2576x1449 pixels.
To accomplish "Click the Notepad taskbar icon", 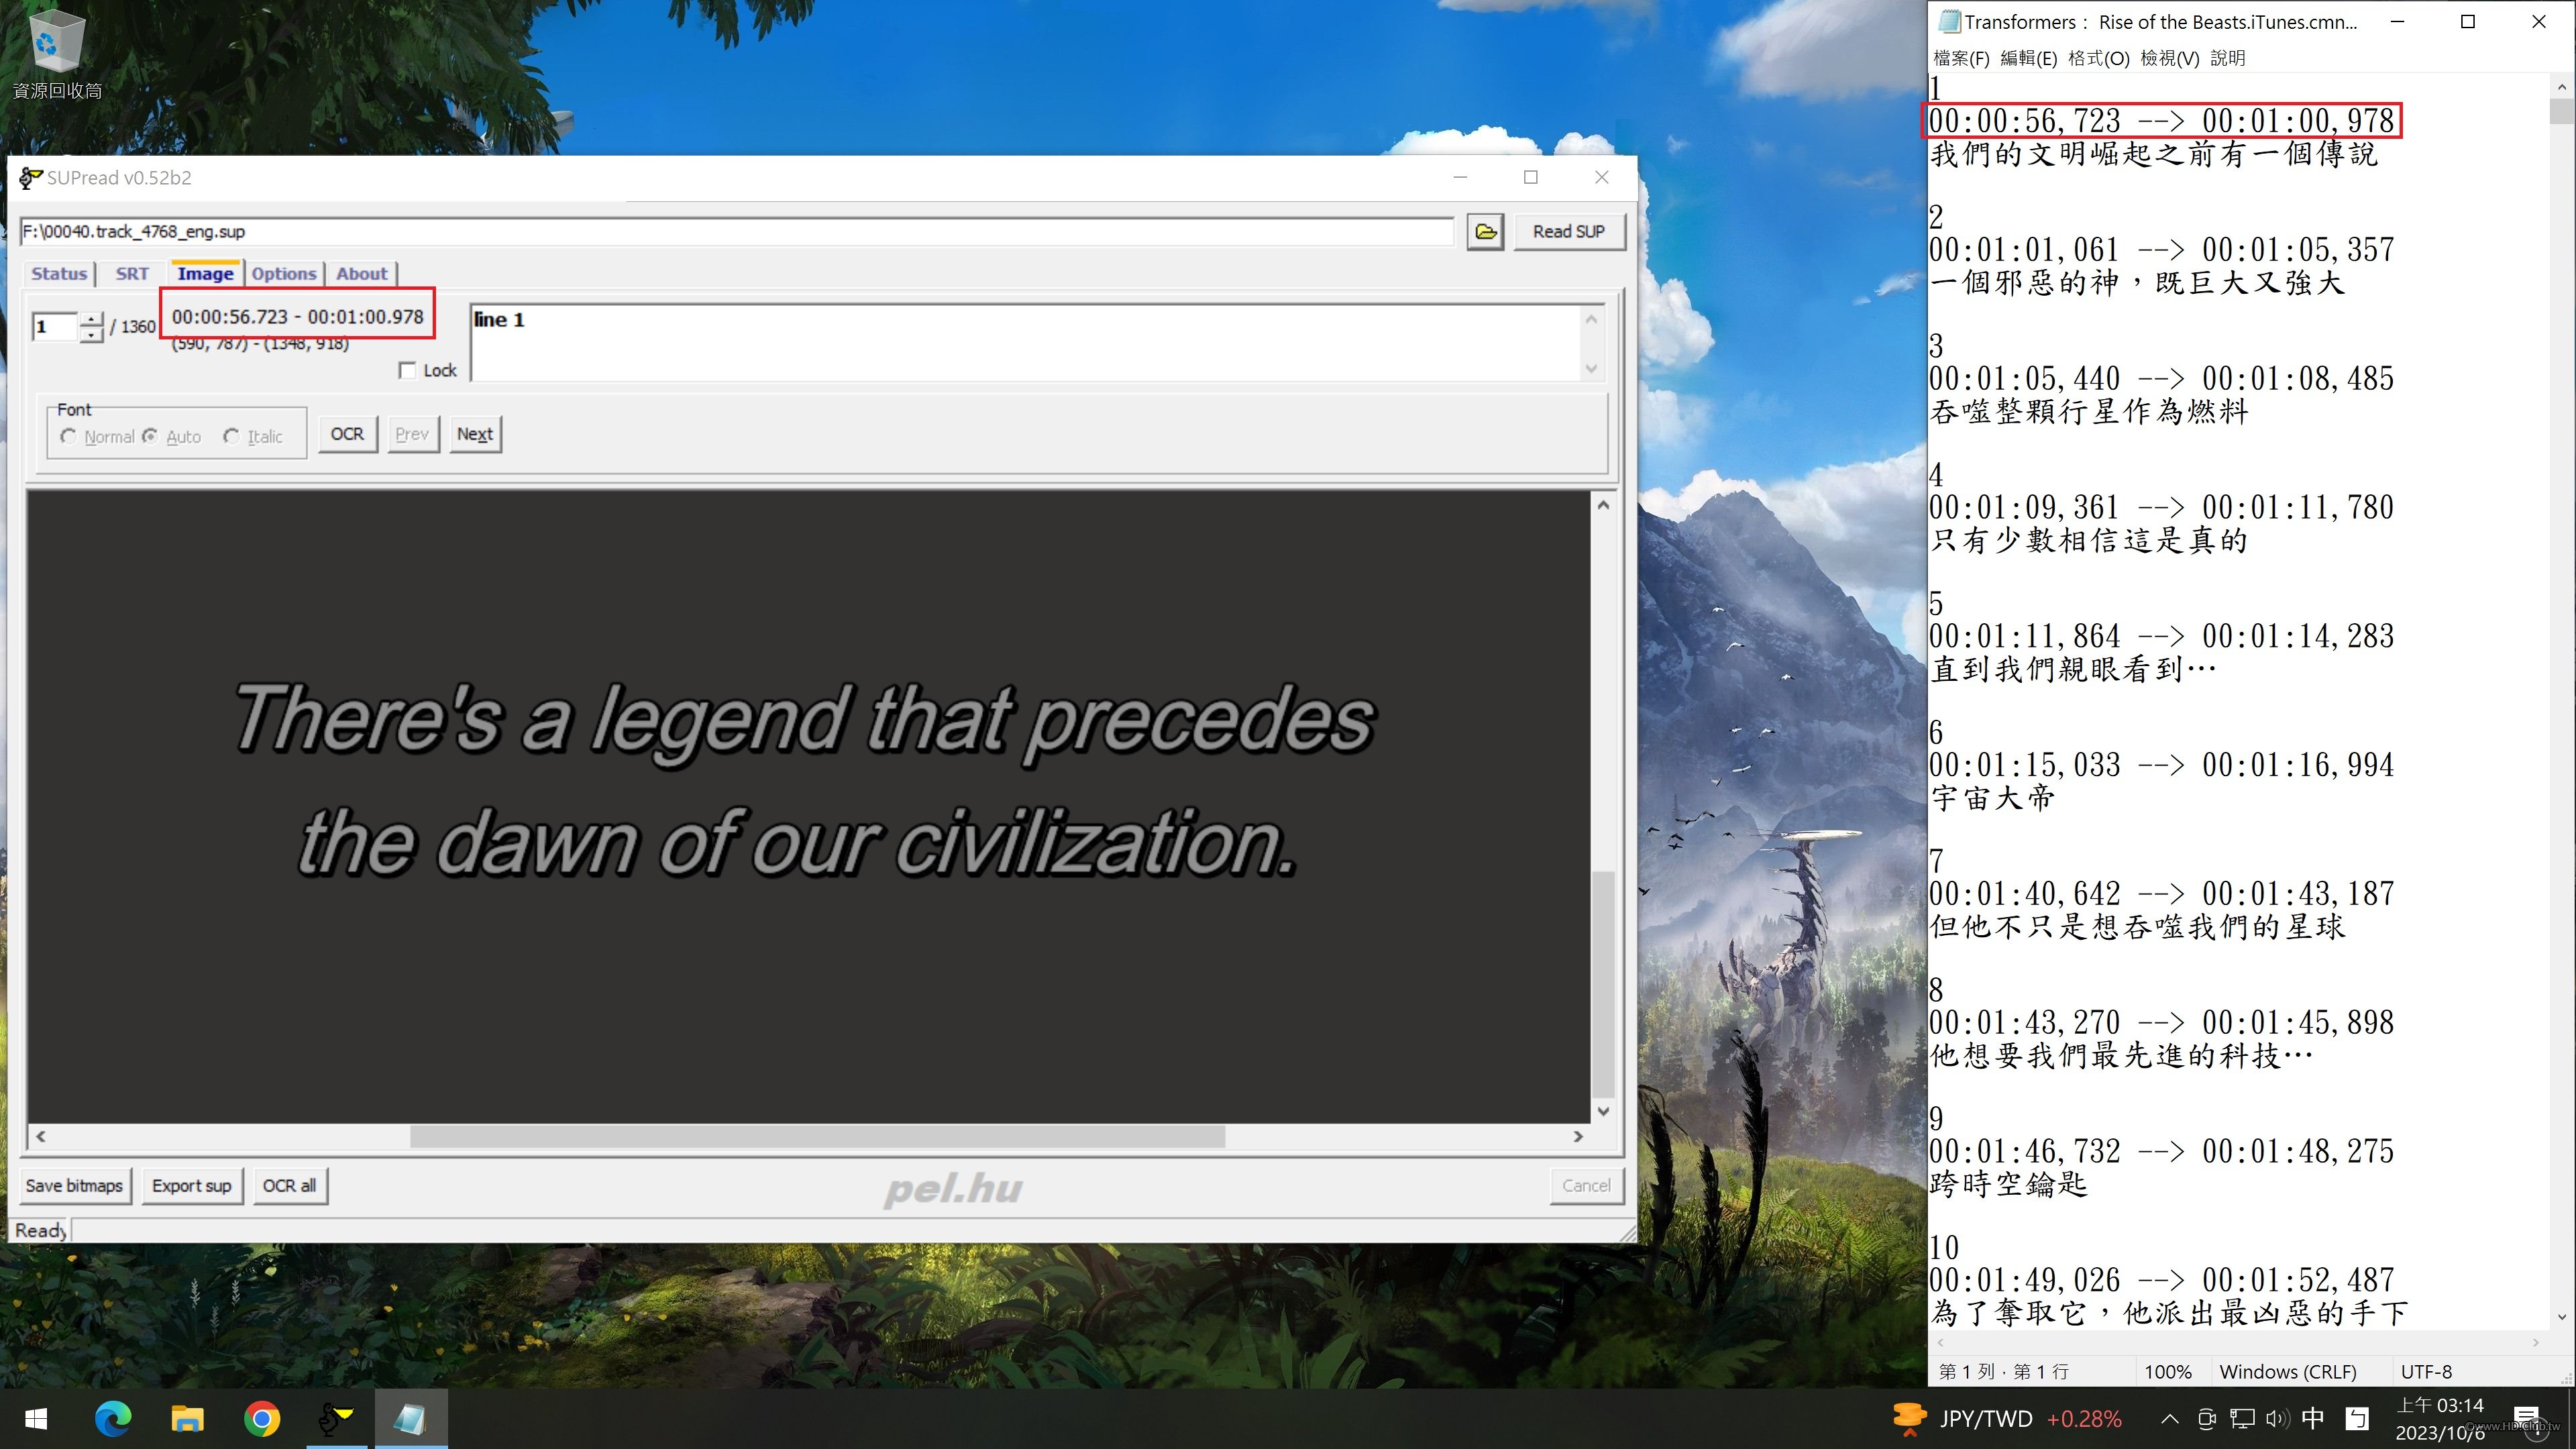I will tap(410, 1418).
